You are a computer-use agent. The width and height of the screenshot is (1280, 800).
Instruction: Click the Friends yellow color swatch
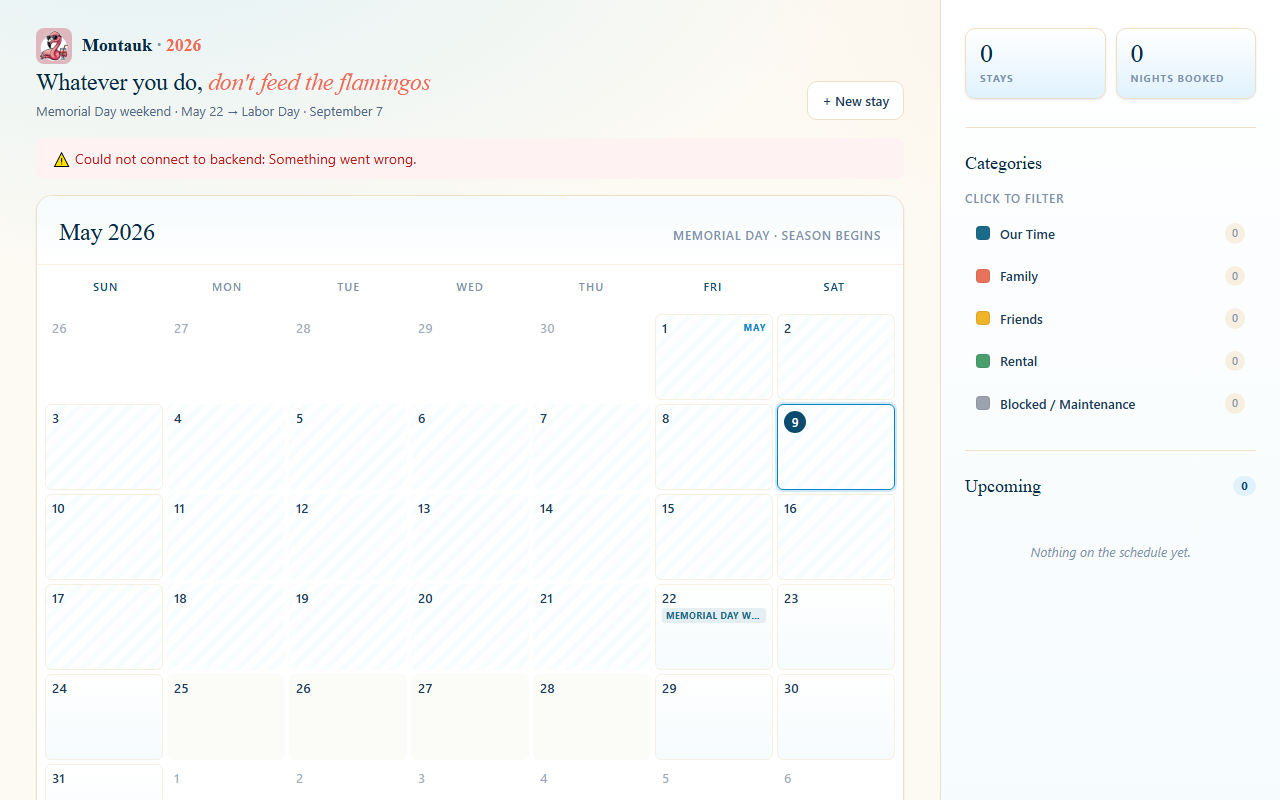coord(983,318)
